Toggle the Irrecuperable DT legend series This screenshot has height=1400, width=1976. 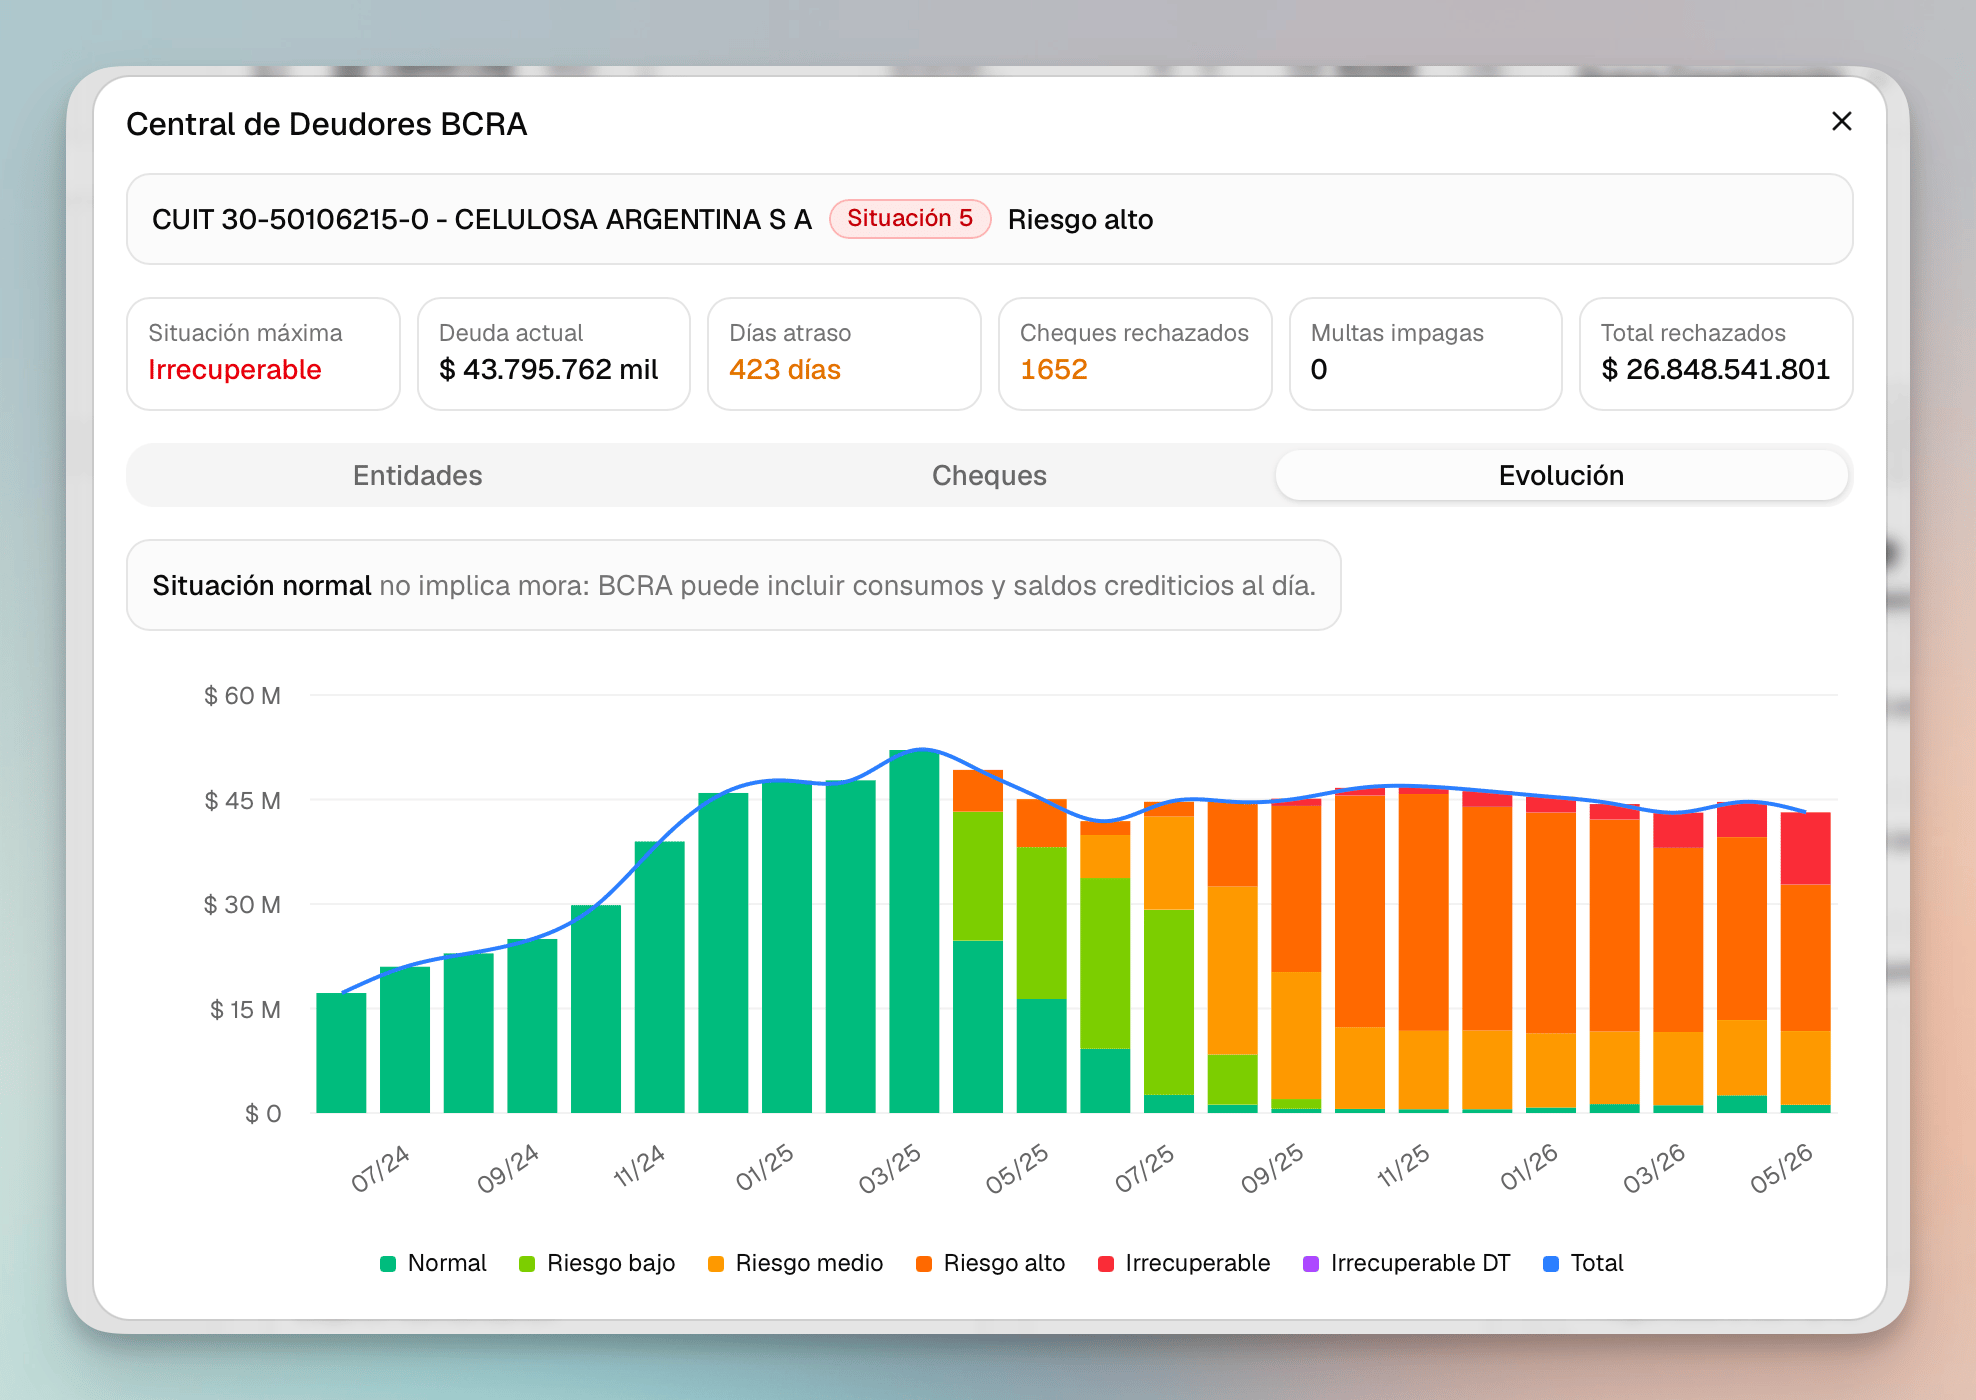pos(1406,1263)
